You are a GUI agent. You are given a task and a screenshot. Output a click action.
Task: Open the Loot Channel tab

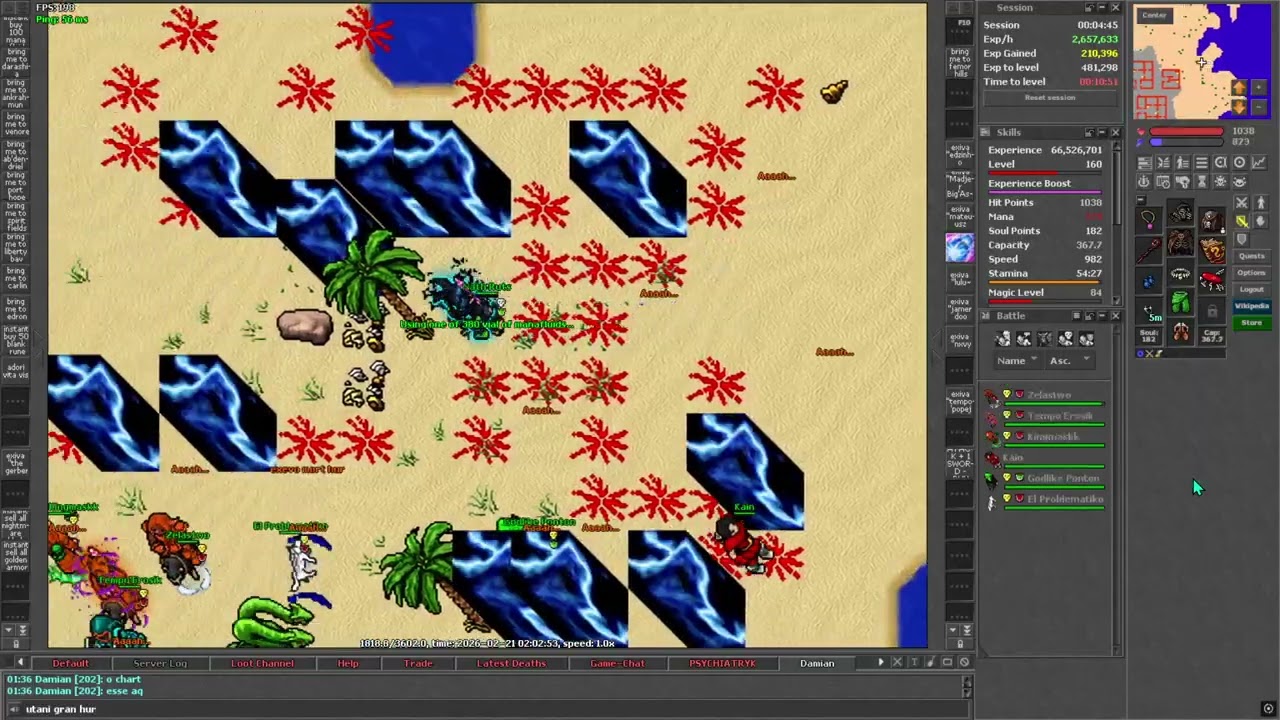pyautogui.click(x=262, y=663)
